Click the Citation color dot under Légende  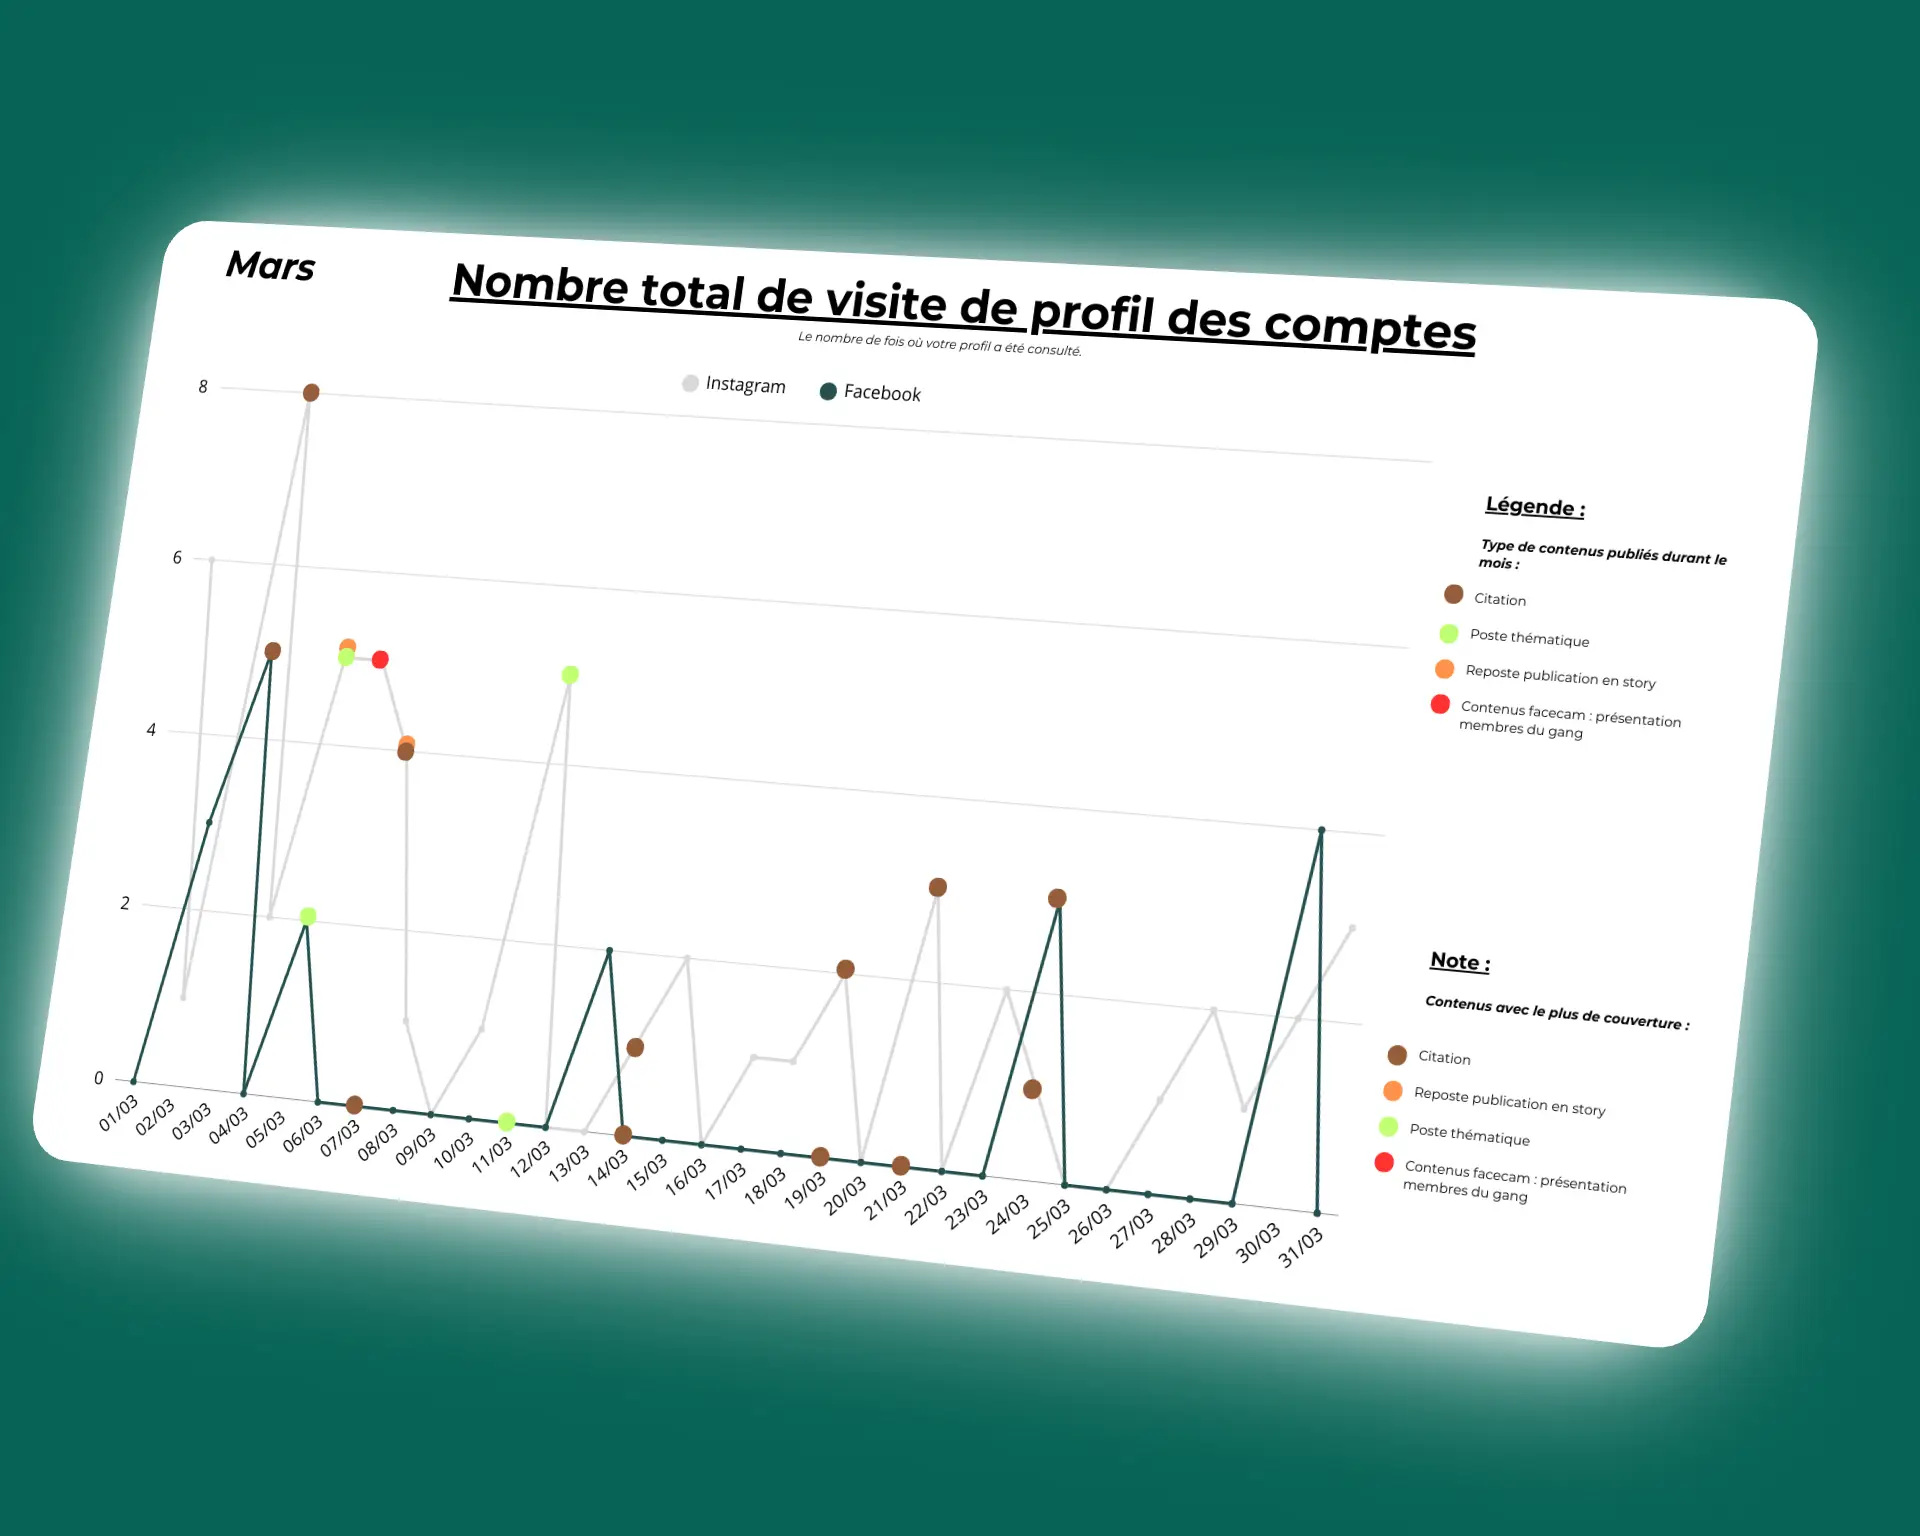1453,595
